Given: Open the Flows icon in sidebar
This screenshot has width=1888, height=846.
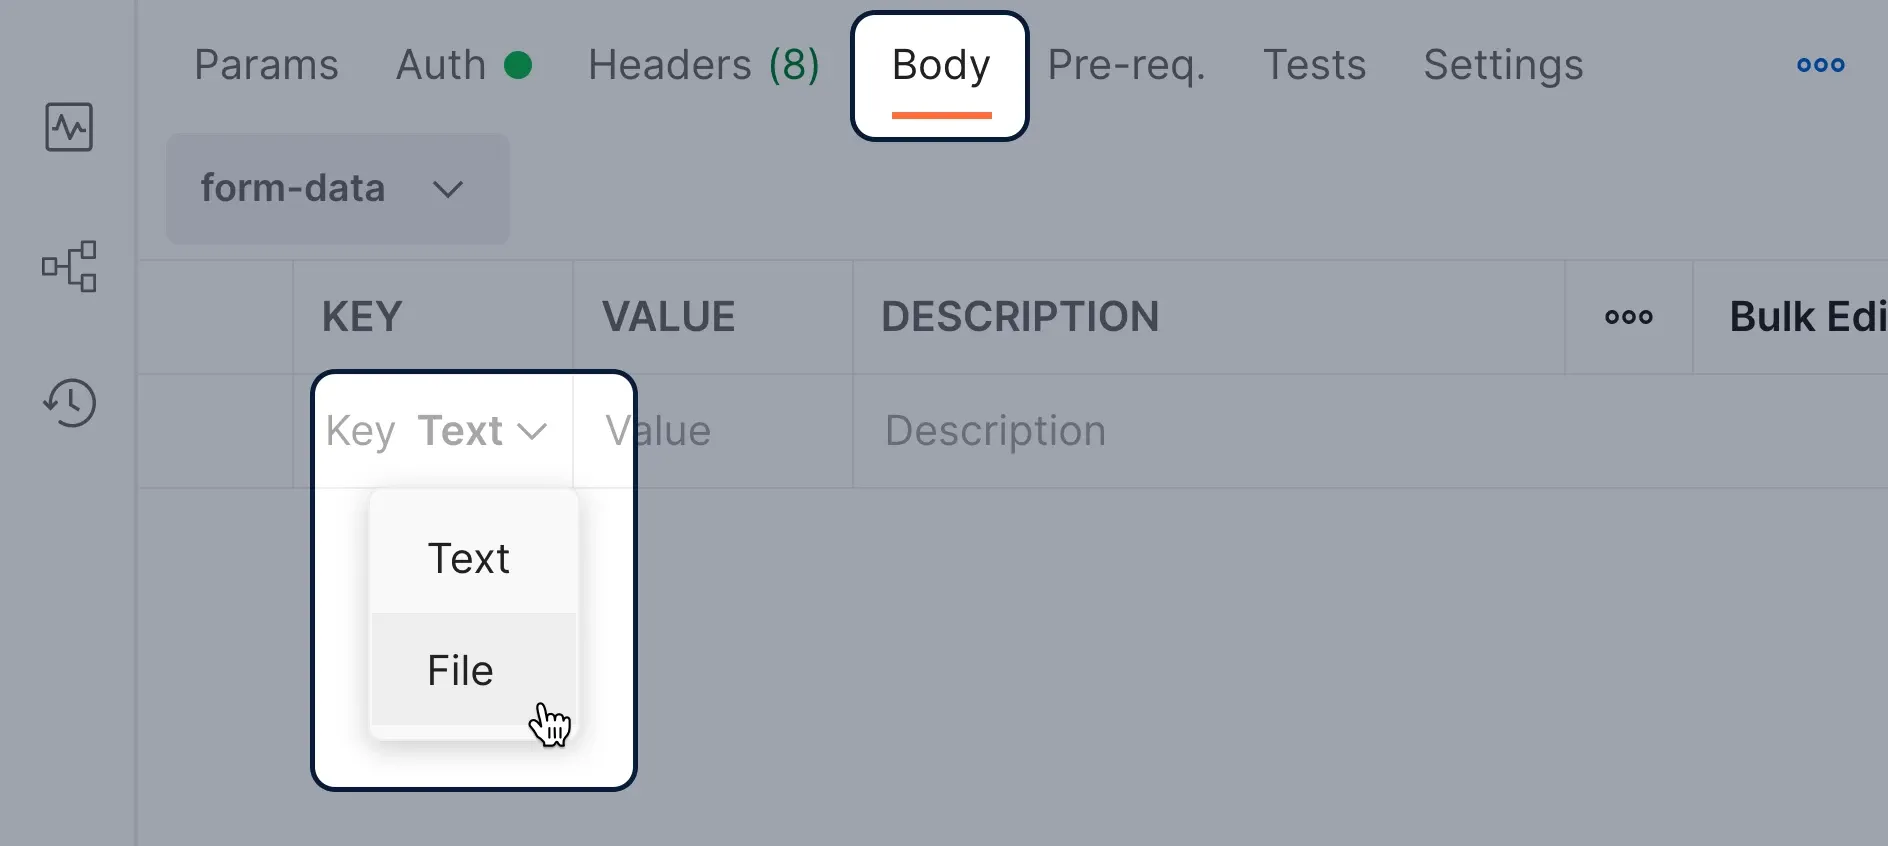Looking at the screenshot, I should pos(69,266).
